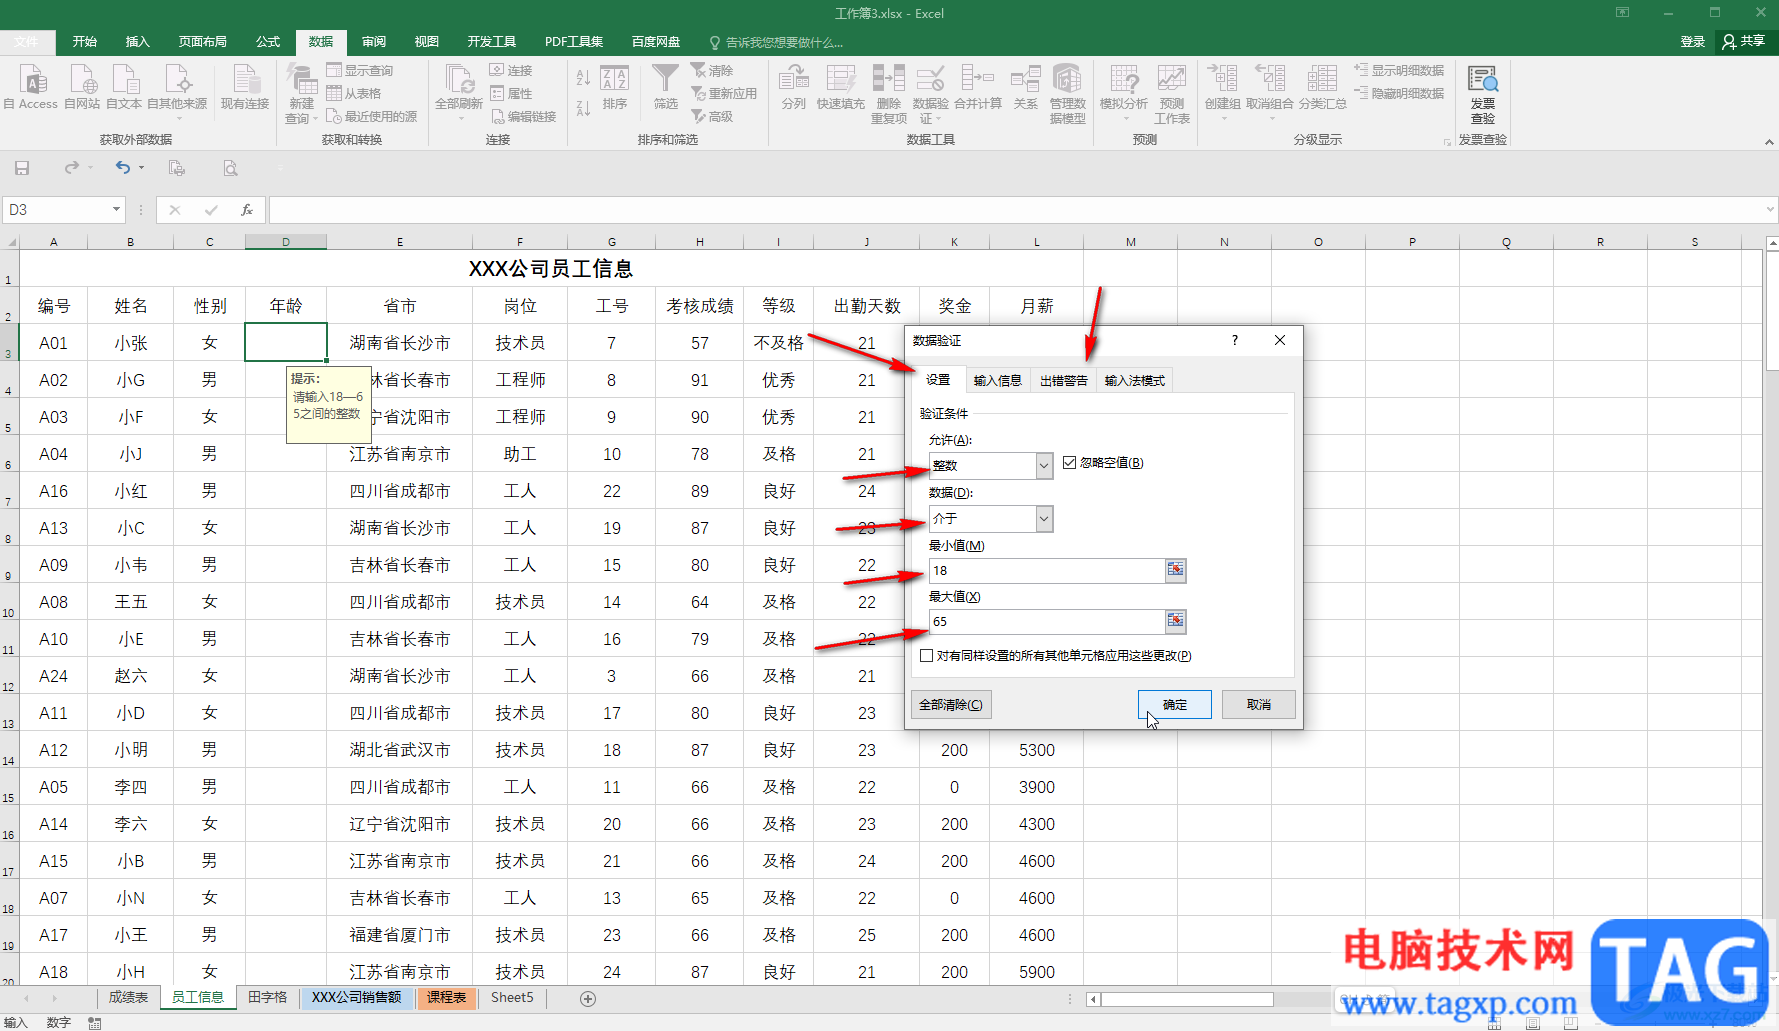Image resolution: width=1779 pixels, height=1031 pixels.
Task: Click the 数据验证 data validation icon
Action: [930, 92]
